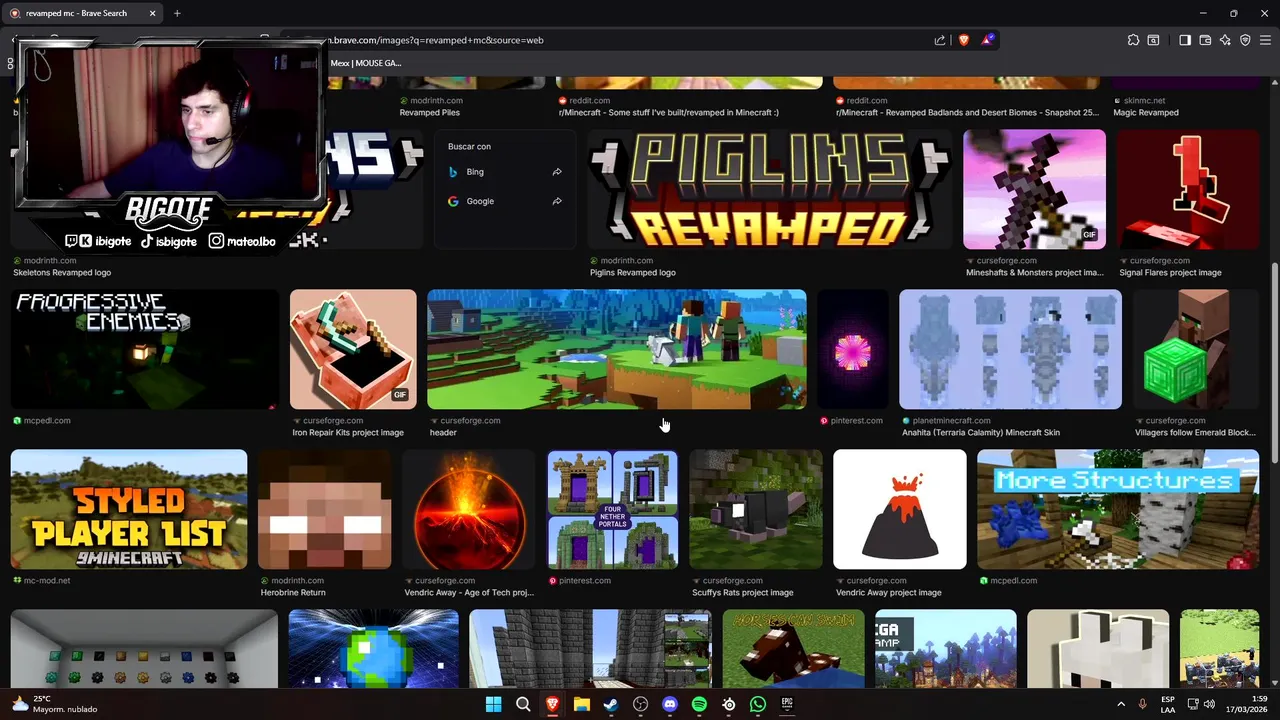
Task: Open Discord from taskbar
Action: tap(670, 704)
